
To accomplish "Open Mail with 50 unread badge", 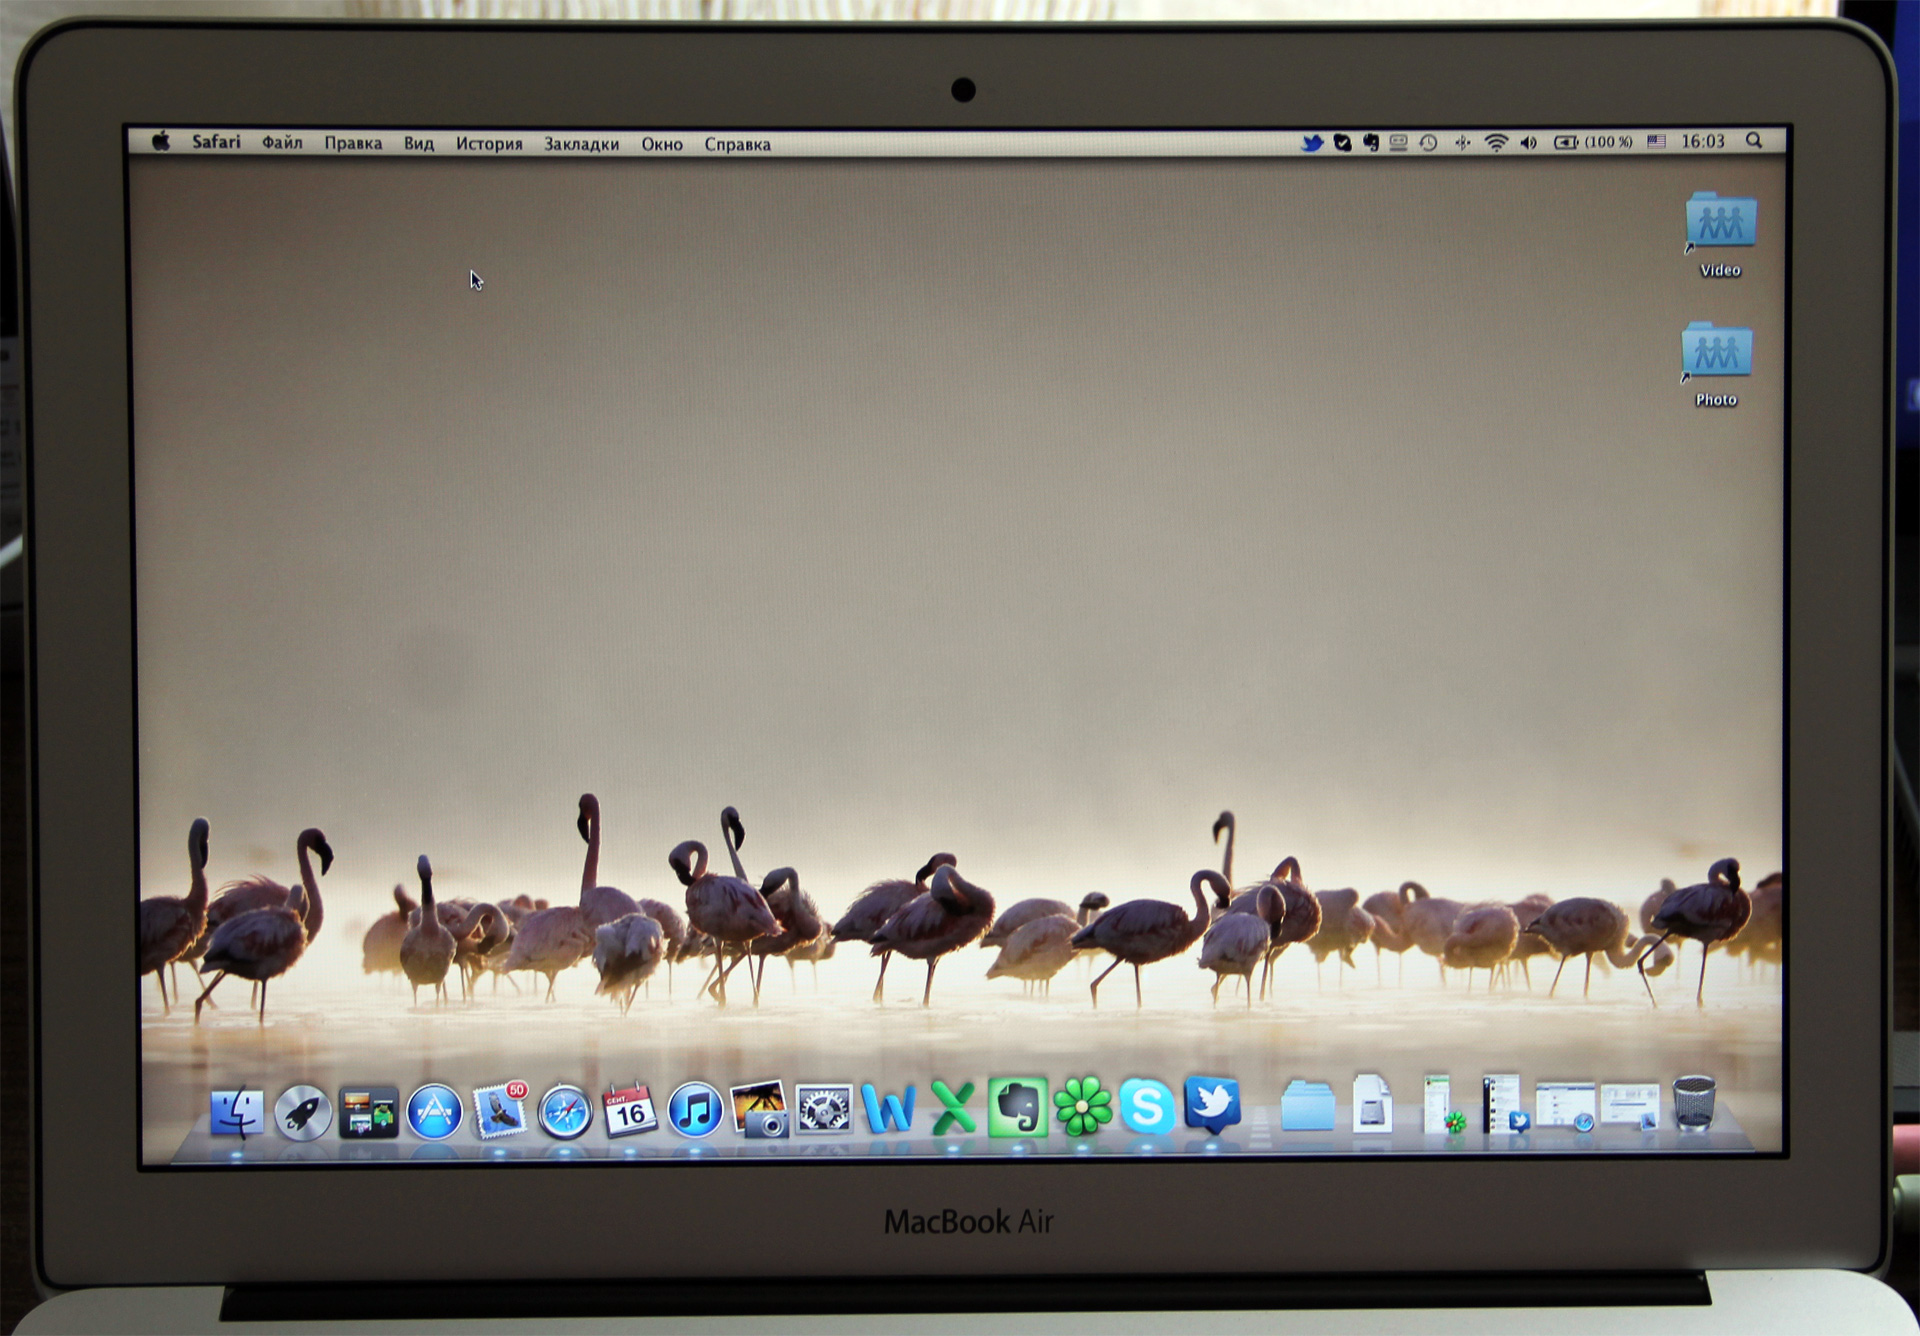I will (x=499, y=1110).
